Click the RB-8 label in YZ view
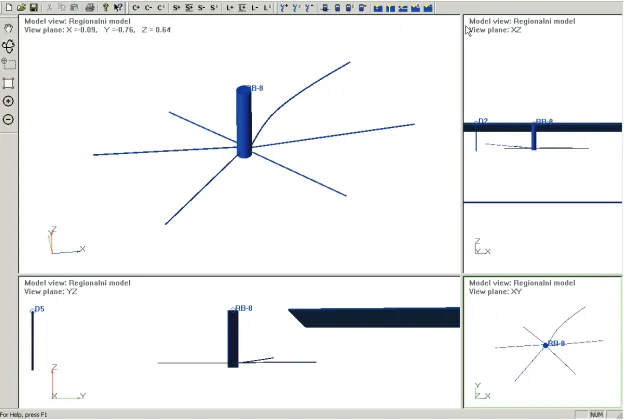 pyautogui.click(x=244, y=308)
